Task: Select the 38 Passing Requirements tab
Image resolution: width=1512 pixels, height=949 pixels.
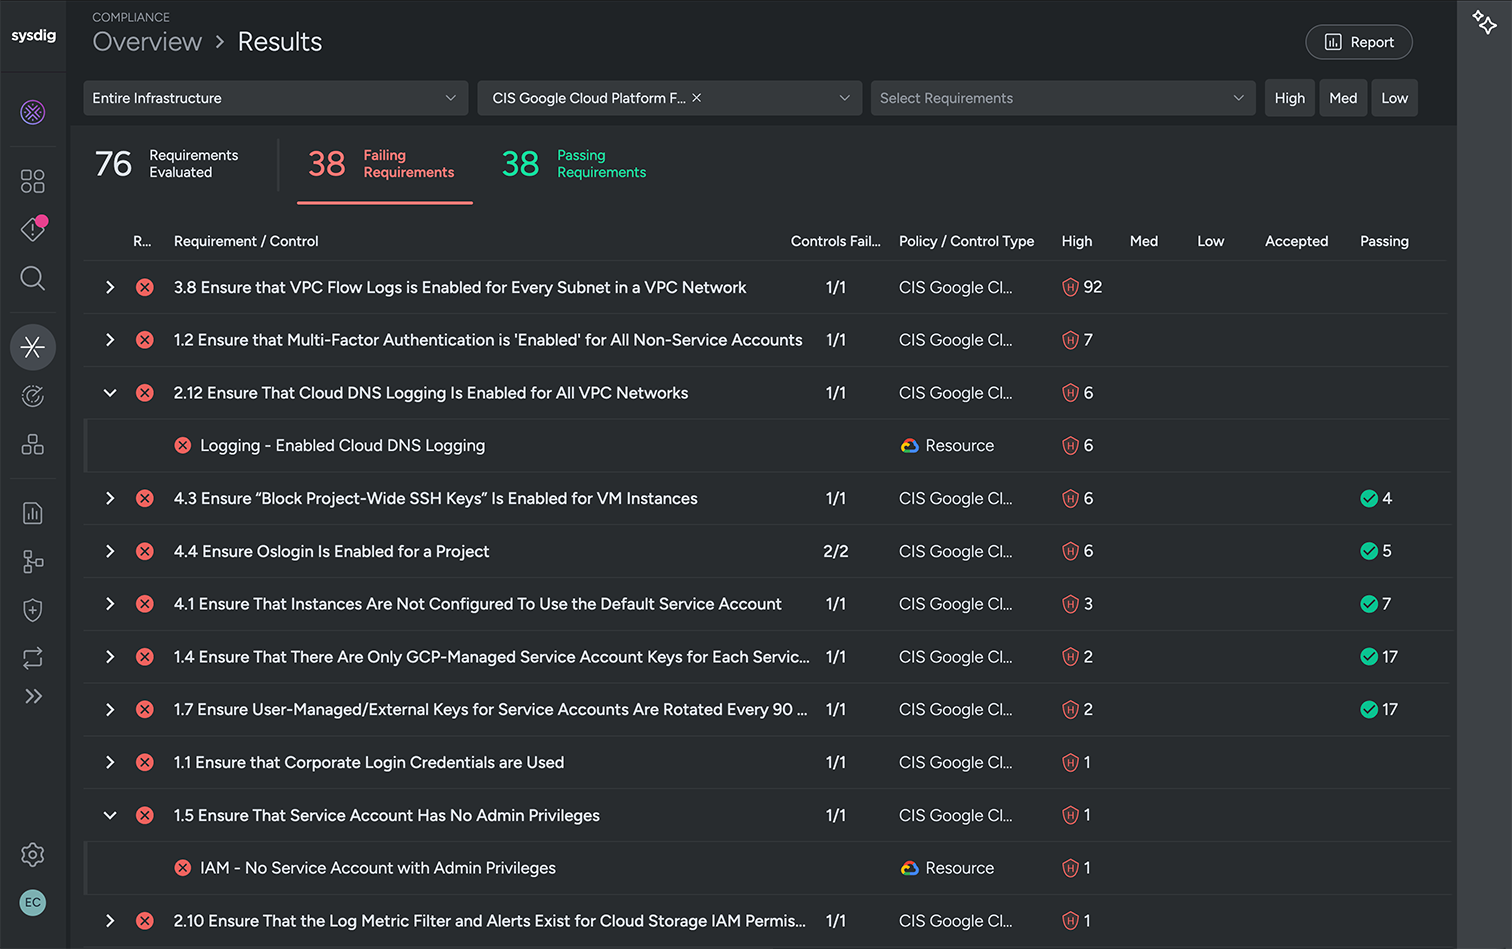Action: pos(574,164)
